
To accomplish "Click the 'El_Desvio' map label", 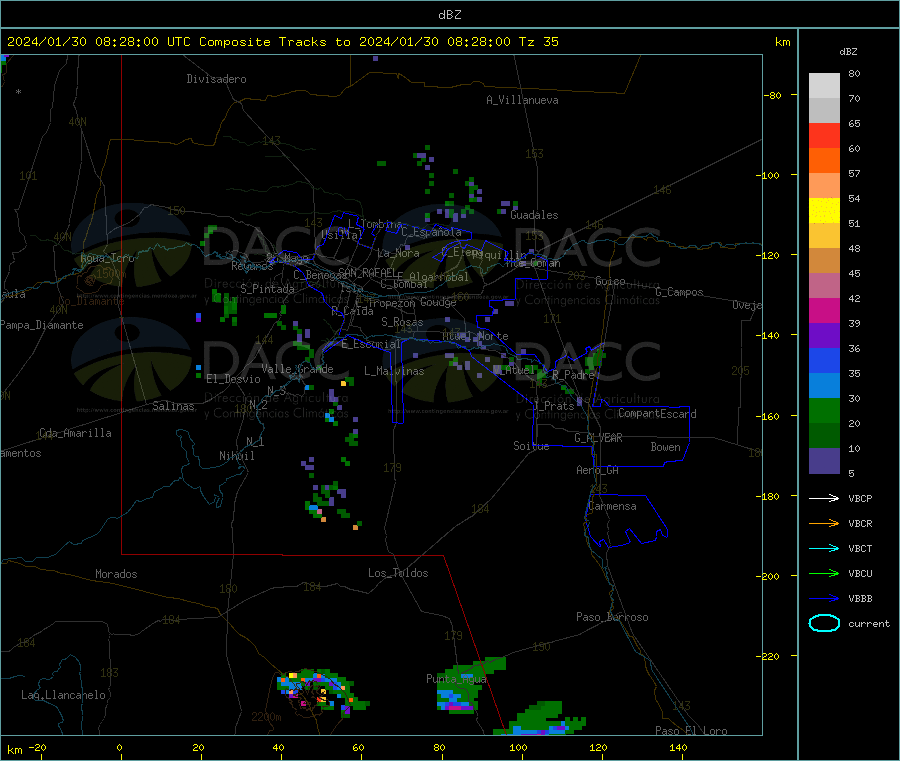I will coord(233,379).
